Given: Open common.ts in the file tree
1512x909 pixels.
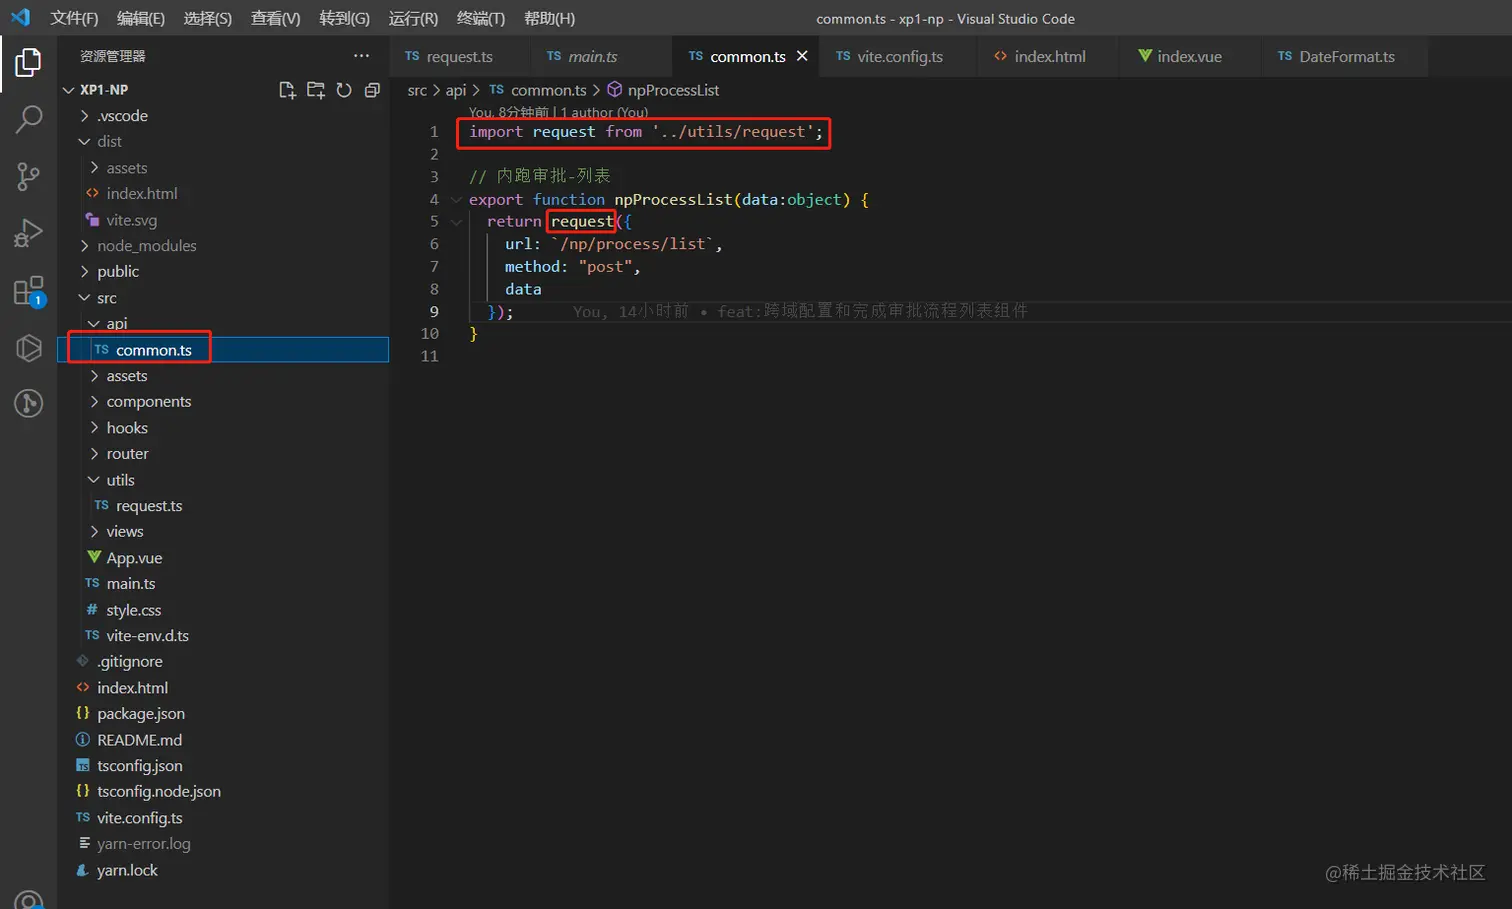Looking at the screenshot, I should coord(224,350).
